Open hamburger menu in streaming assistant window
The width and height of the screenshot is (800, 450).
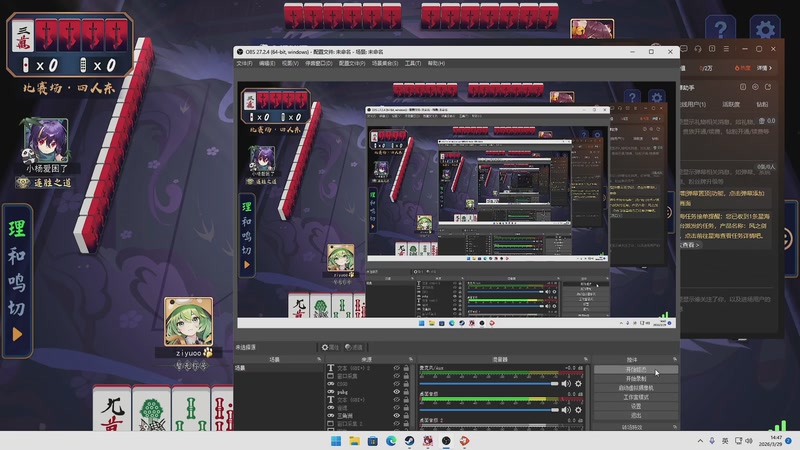(x=726, y=49)
